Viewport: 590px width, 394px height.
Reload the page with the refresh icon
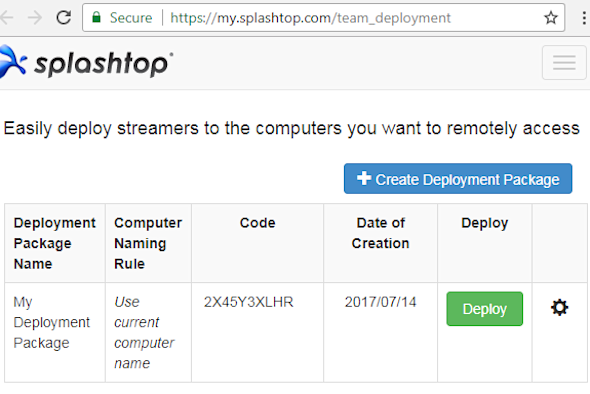point(64,18)
